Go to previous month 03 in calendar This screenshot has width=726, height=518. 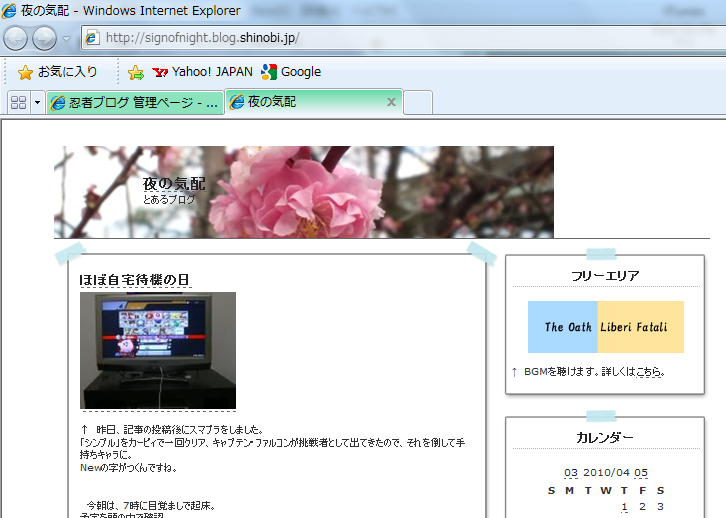pos(571,473)
